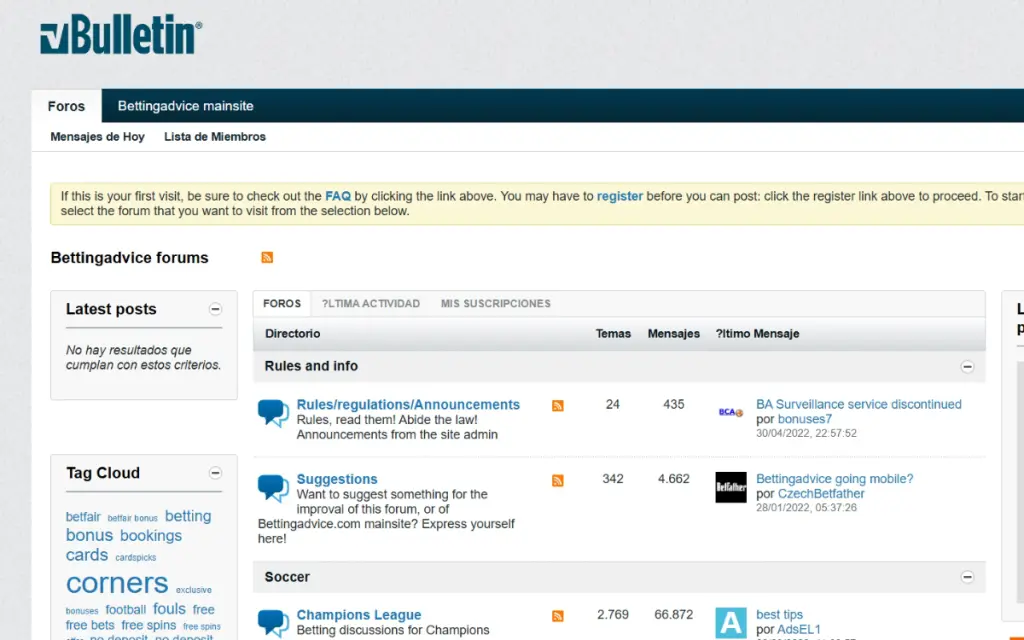Open the best tips post link

(779, 615)
